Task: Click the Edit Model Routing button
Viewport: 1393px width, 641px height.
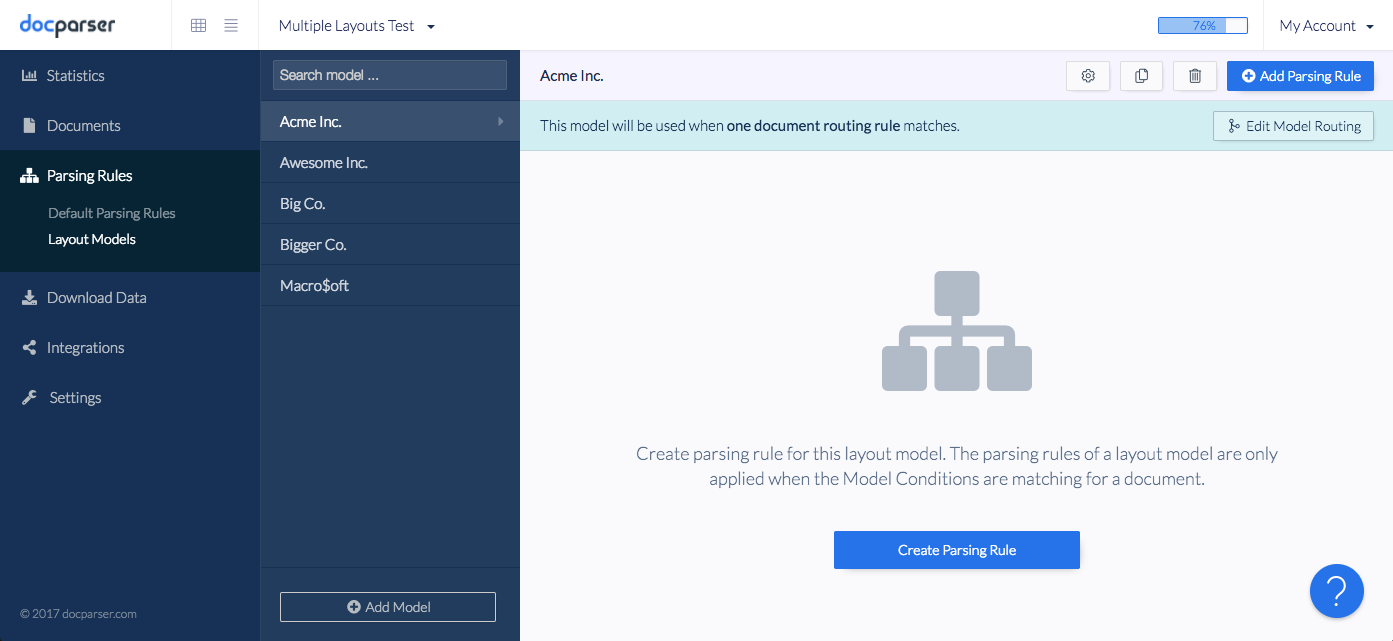Action: [1293, 126]
